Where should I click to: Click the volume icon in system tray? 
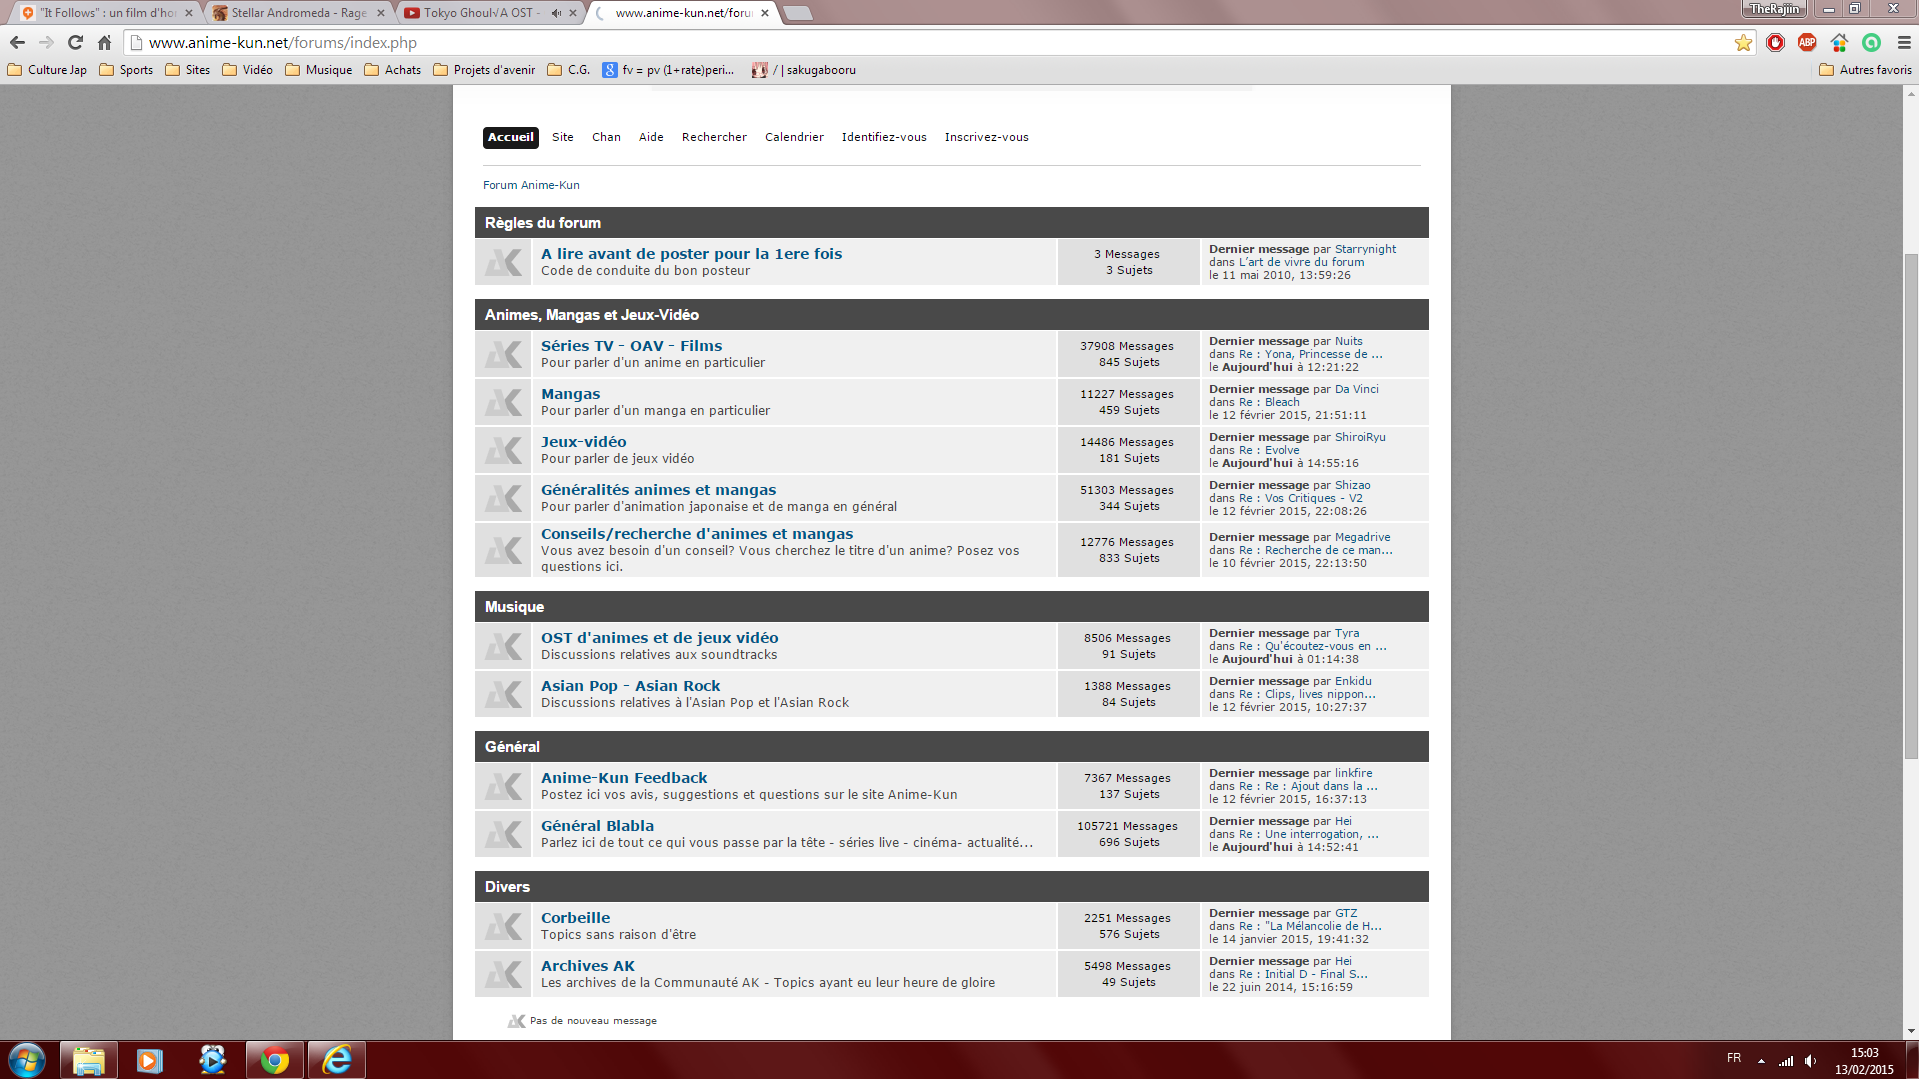click(x=1810, y=1061)
